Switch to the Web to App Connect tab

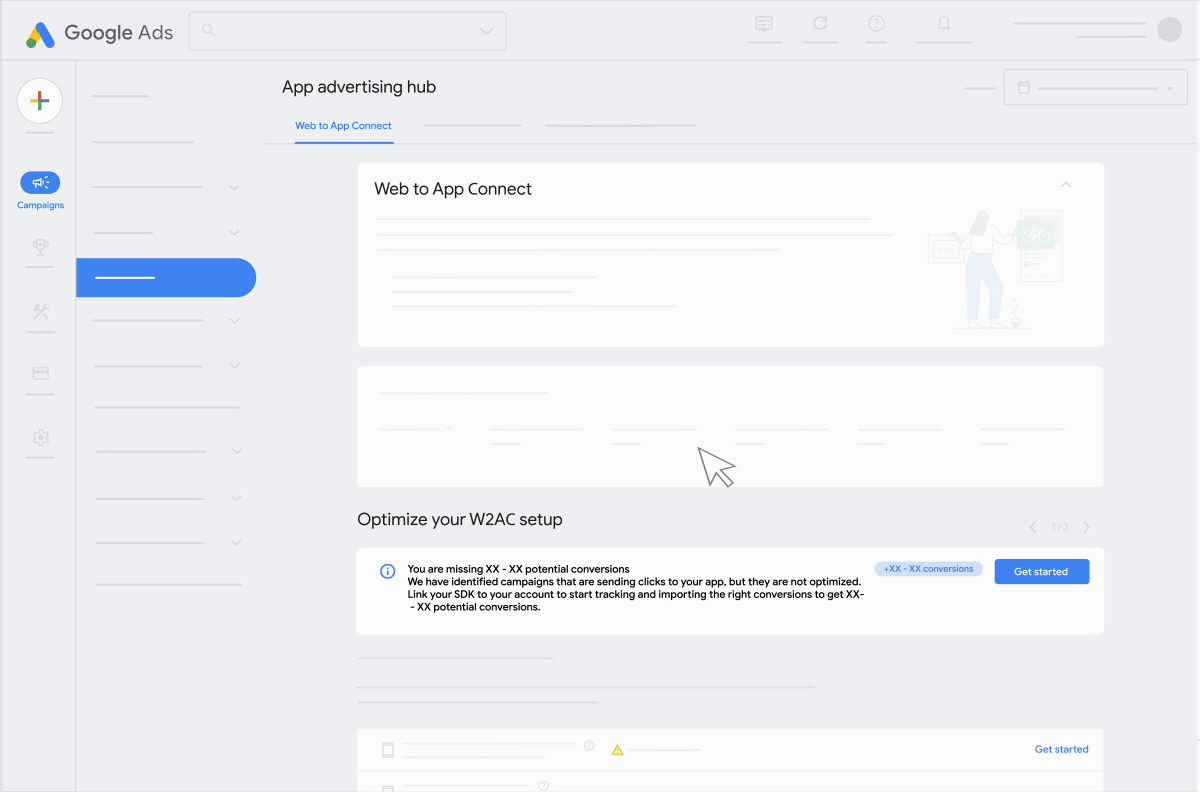(343, 126)
